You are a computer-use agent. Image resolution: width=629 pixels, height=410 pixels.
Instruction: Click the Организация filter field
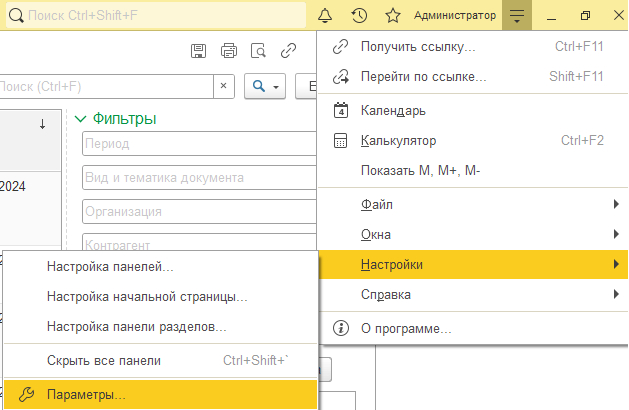coord(199,211)
